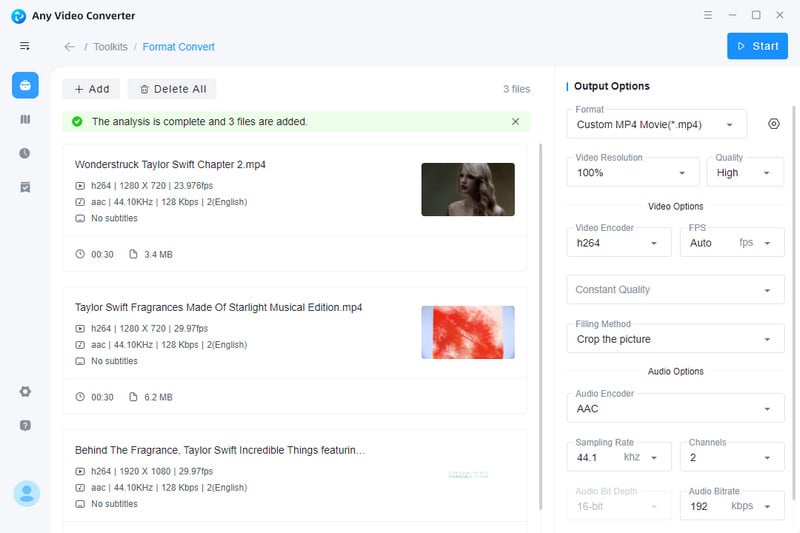Click the video stream icon for Behind The Fragrance file
The width and height of the screenshot is (800, 533).
(80, 471)
